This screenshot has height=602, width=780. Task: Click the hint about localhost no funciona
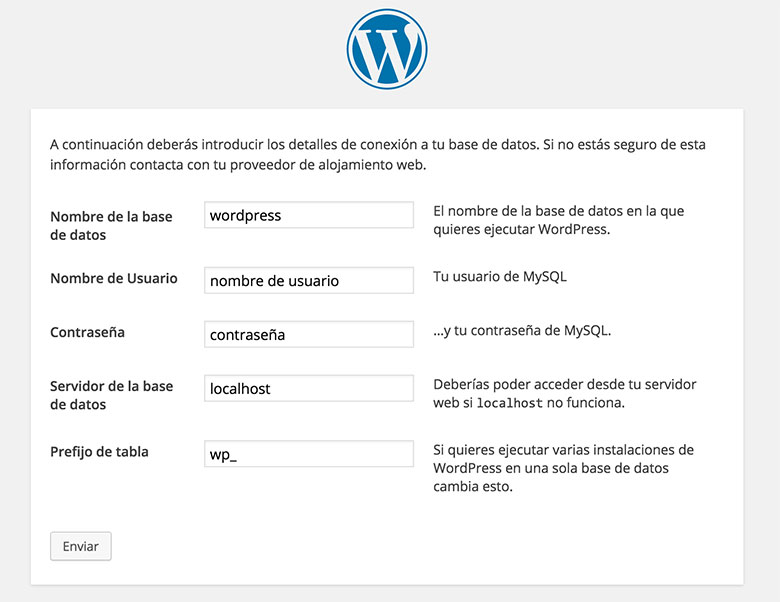pyautogui.click(x=565, y=393)
